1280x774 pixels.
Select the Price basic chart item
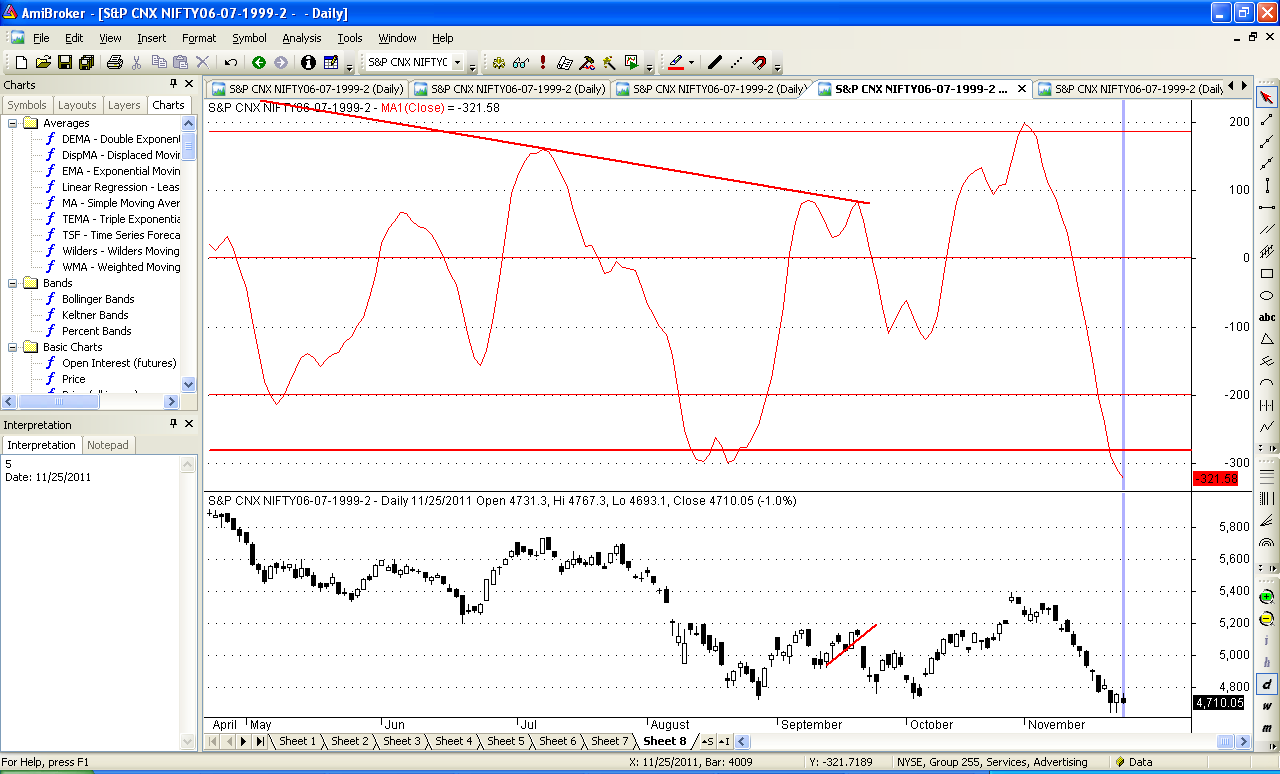(73, 379)
